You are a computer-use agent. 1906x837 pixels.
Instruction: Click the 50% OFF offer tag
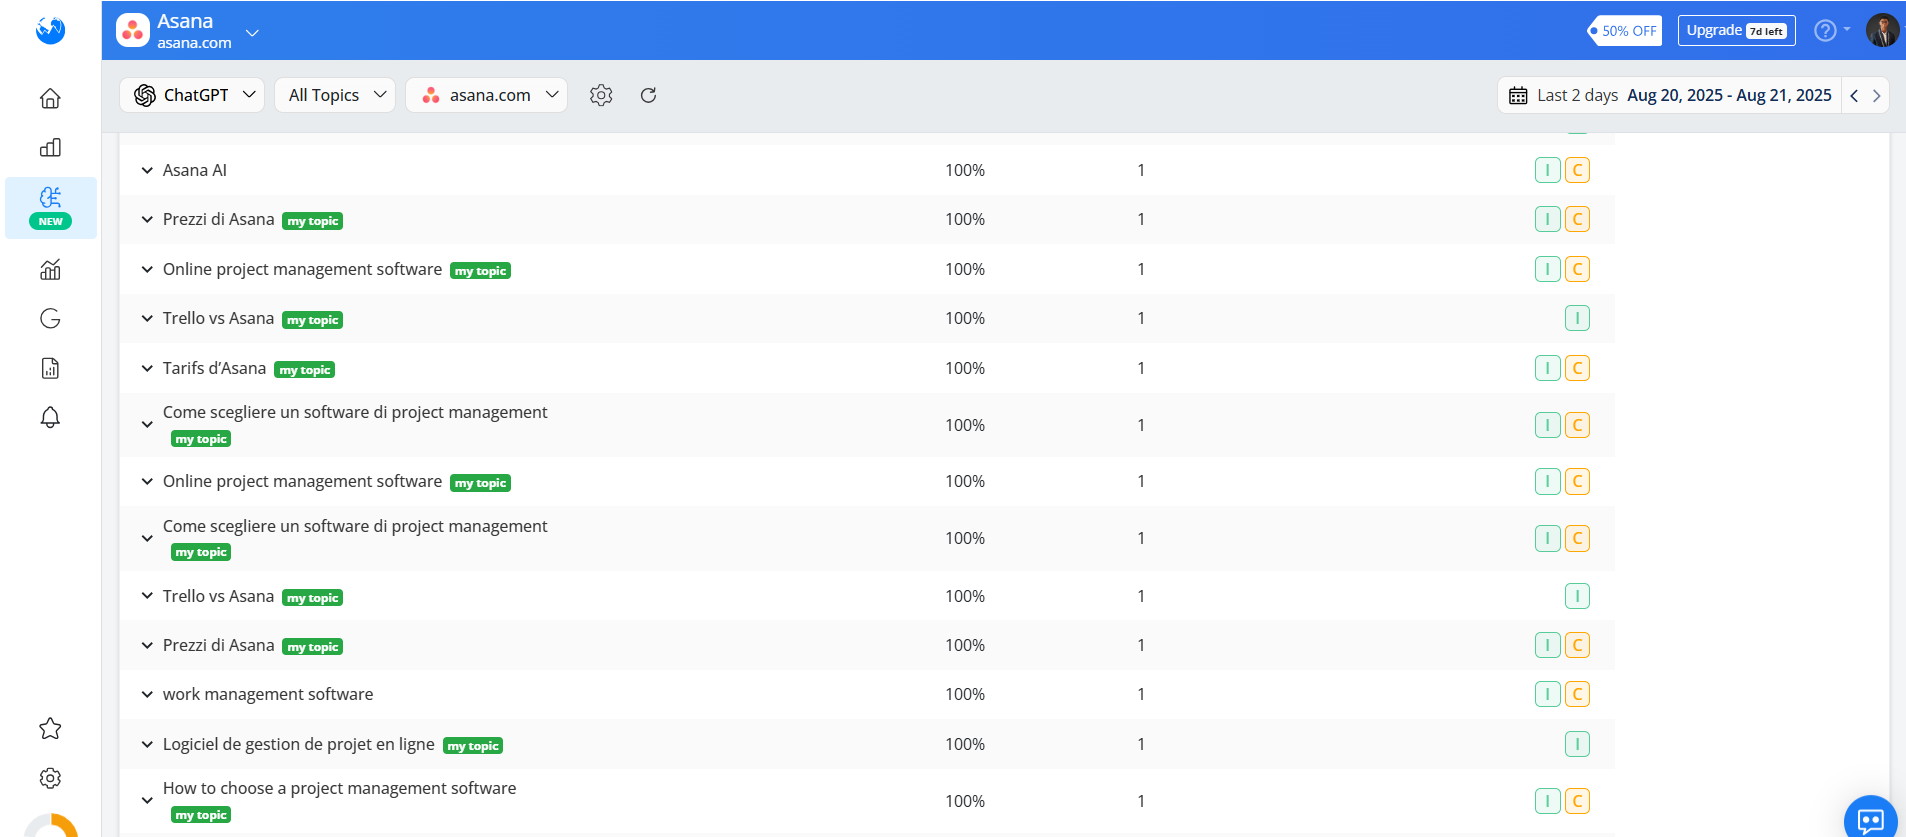point(1625,30)
